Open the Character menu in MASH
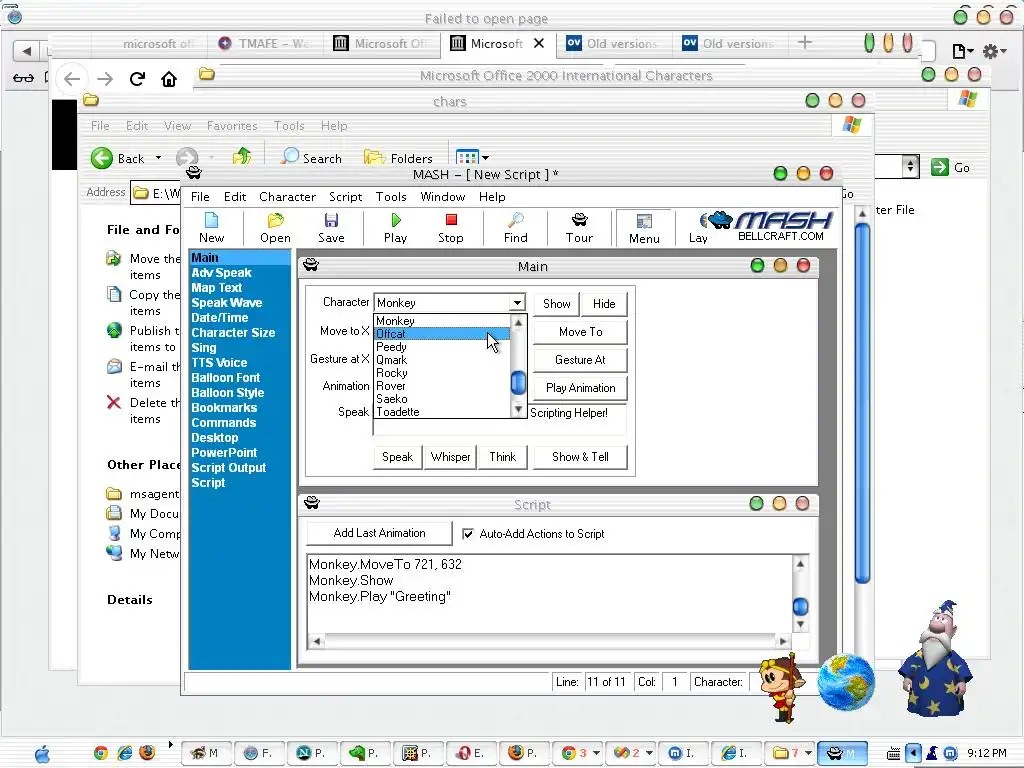Image resolution: width=1024 pixels, height=768 pixels. 287,197
